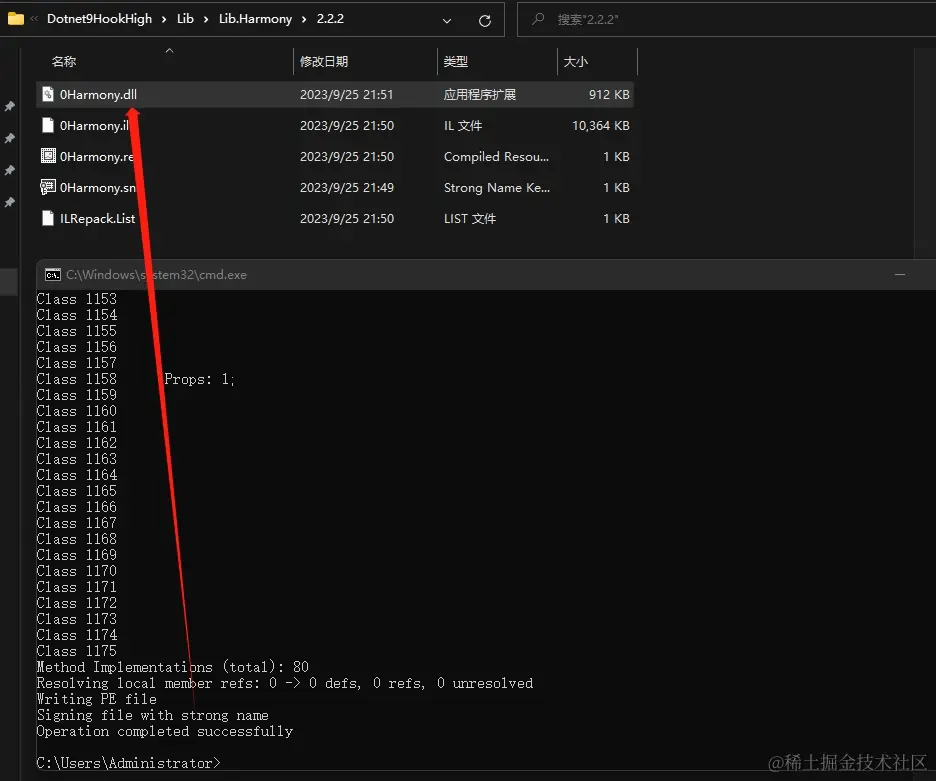Click the Lib.Harmony breadcrumb
This screenshot has height=781, width=936.
(255, 19)
